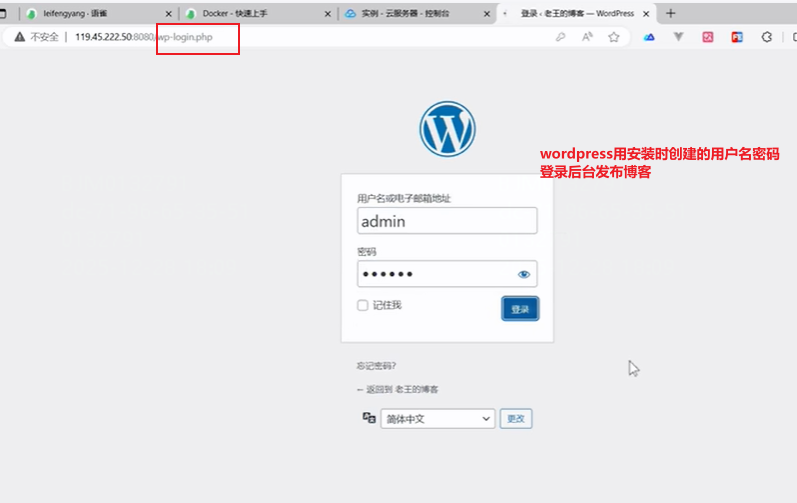Close the WordPress login tab

click(646, 14)
